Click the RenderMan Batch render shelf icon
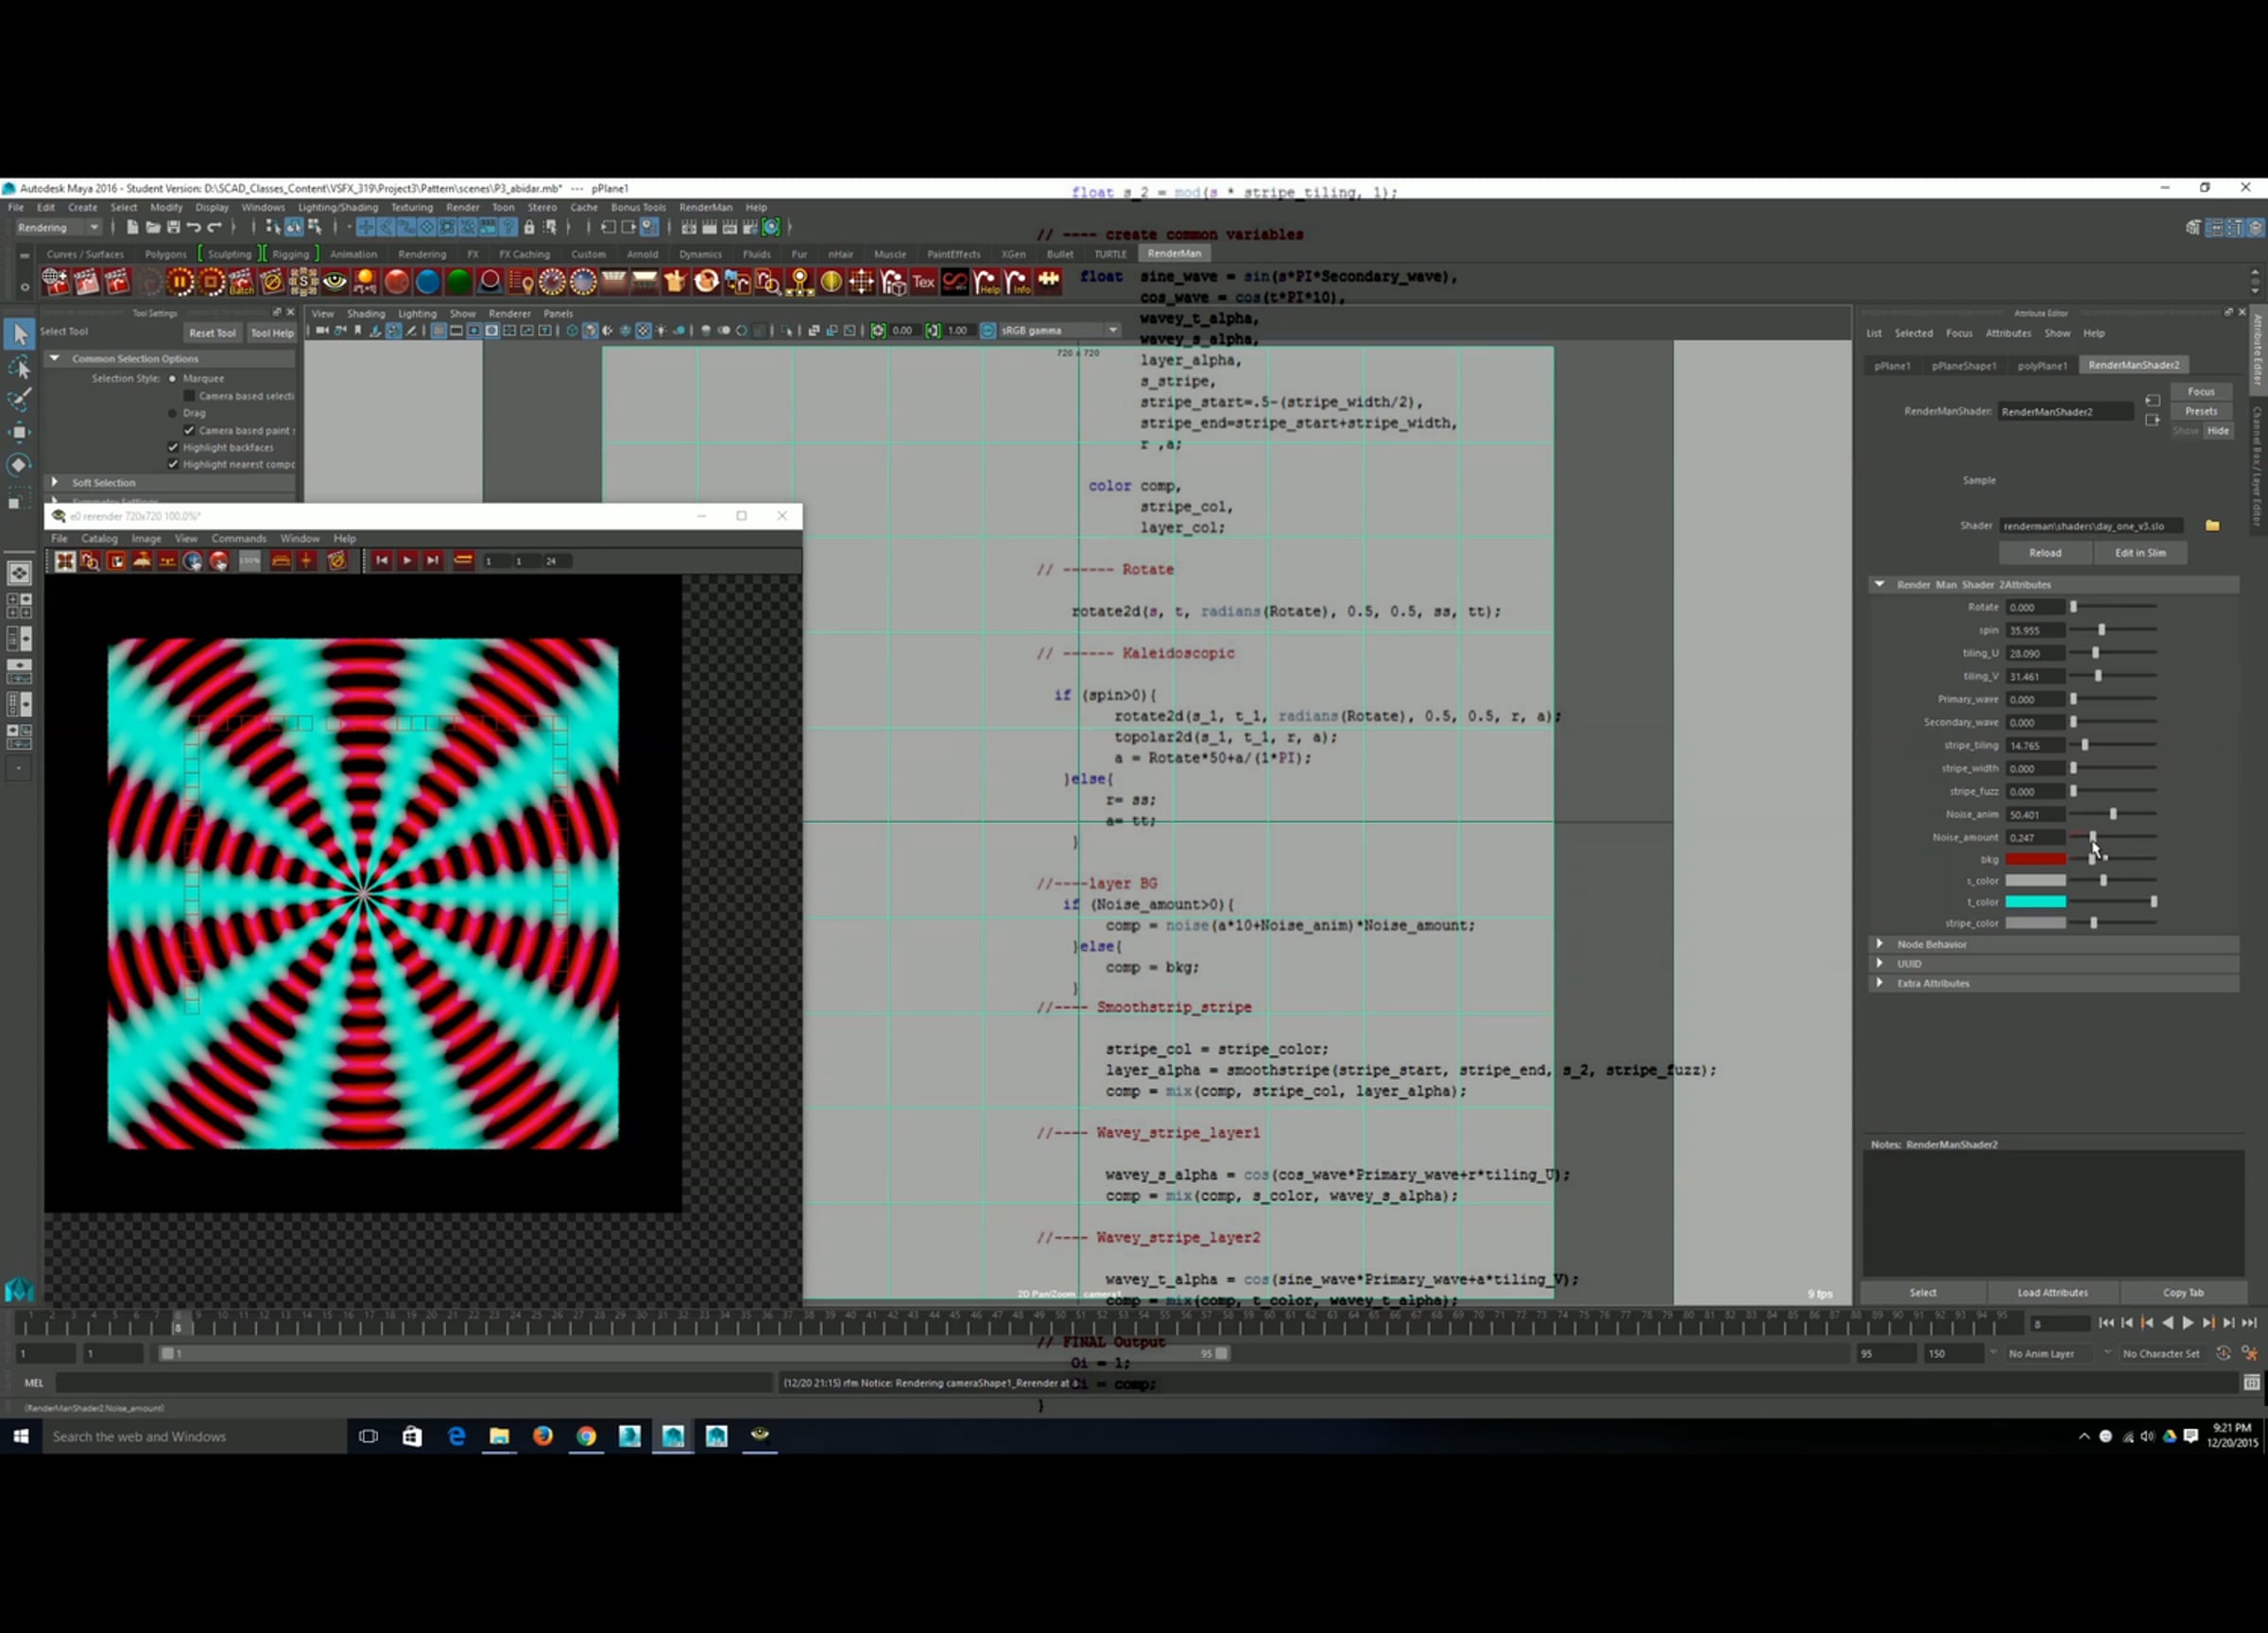 click(x=242, y=282)
